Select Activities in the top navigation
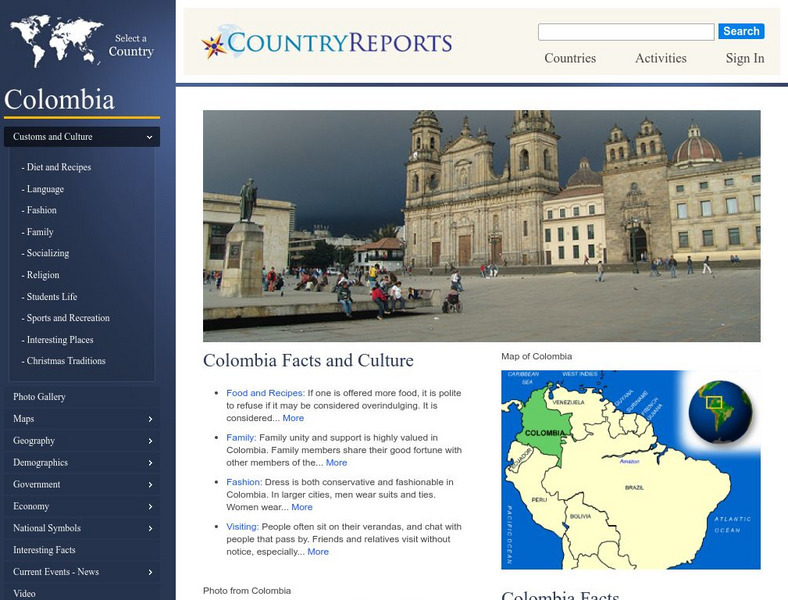This screenshot has width=788, height=600. click(661, 58)
